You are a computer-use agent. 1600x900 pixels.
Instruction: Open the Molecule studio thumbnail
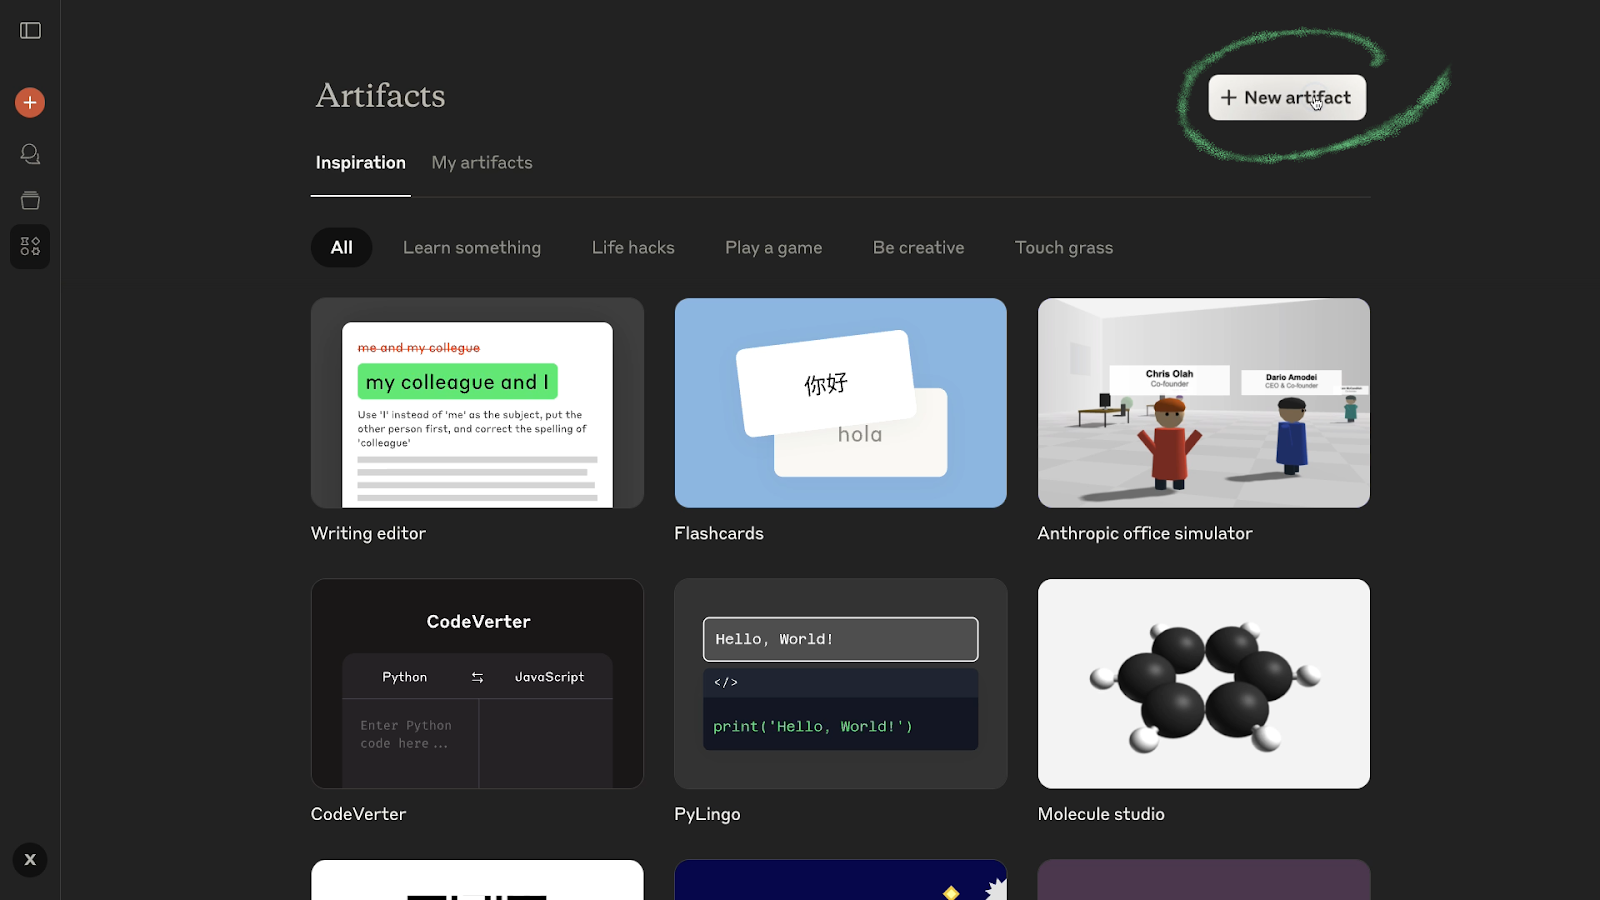click(x=1204, y=684)
